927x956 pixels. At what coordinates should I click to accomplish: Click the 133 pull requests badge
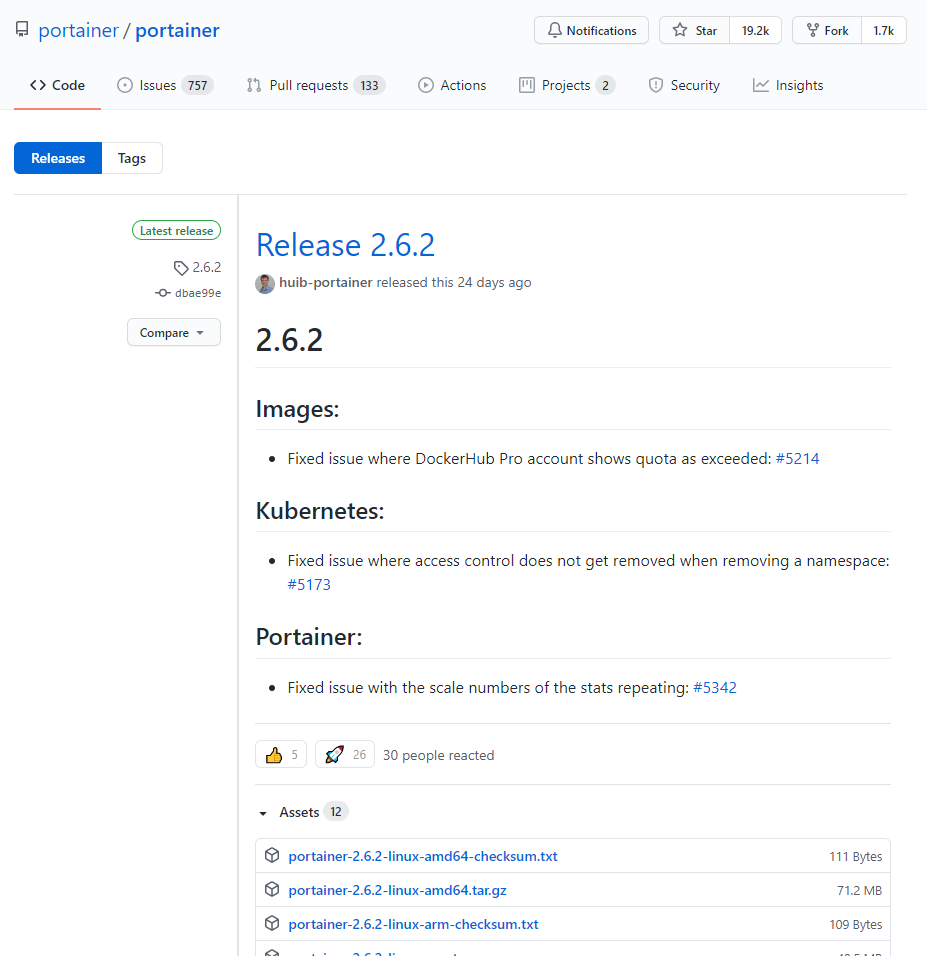[x=370, y=85]
